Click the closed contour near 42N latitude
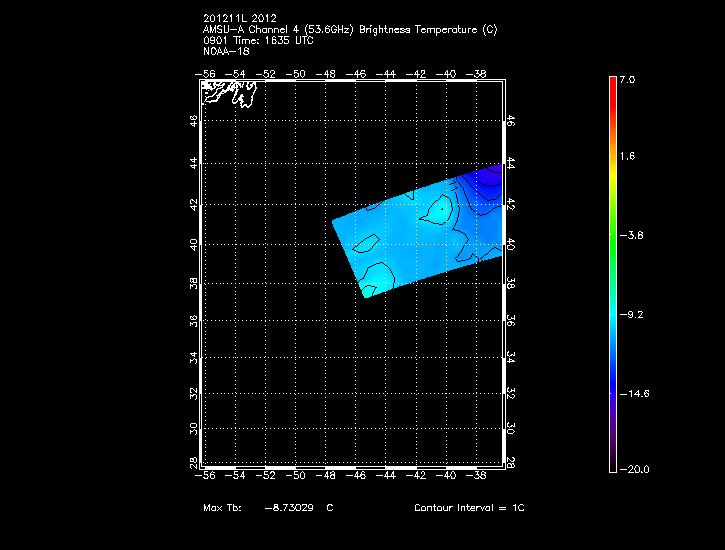Viewport: 725px width, 550px height. (x=438, y=209)
